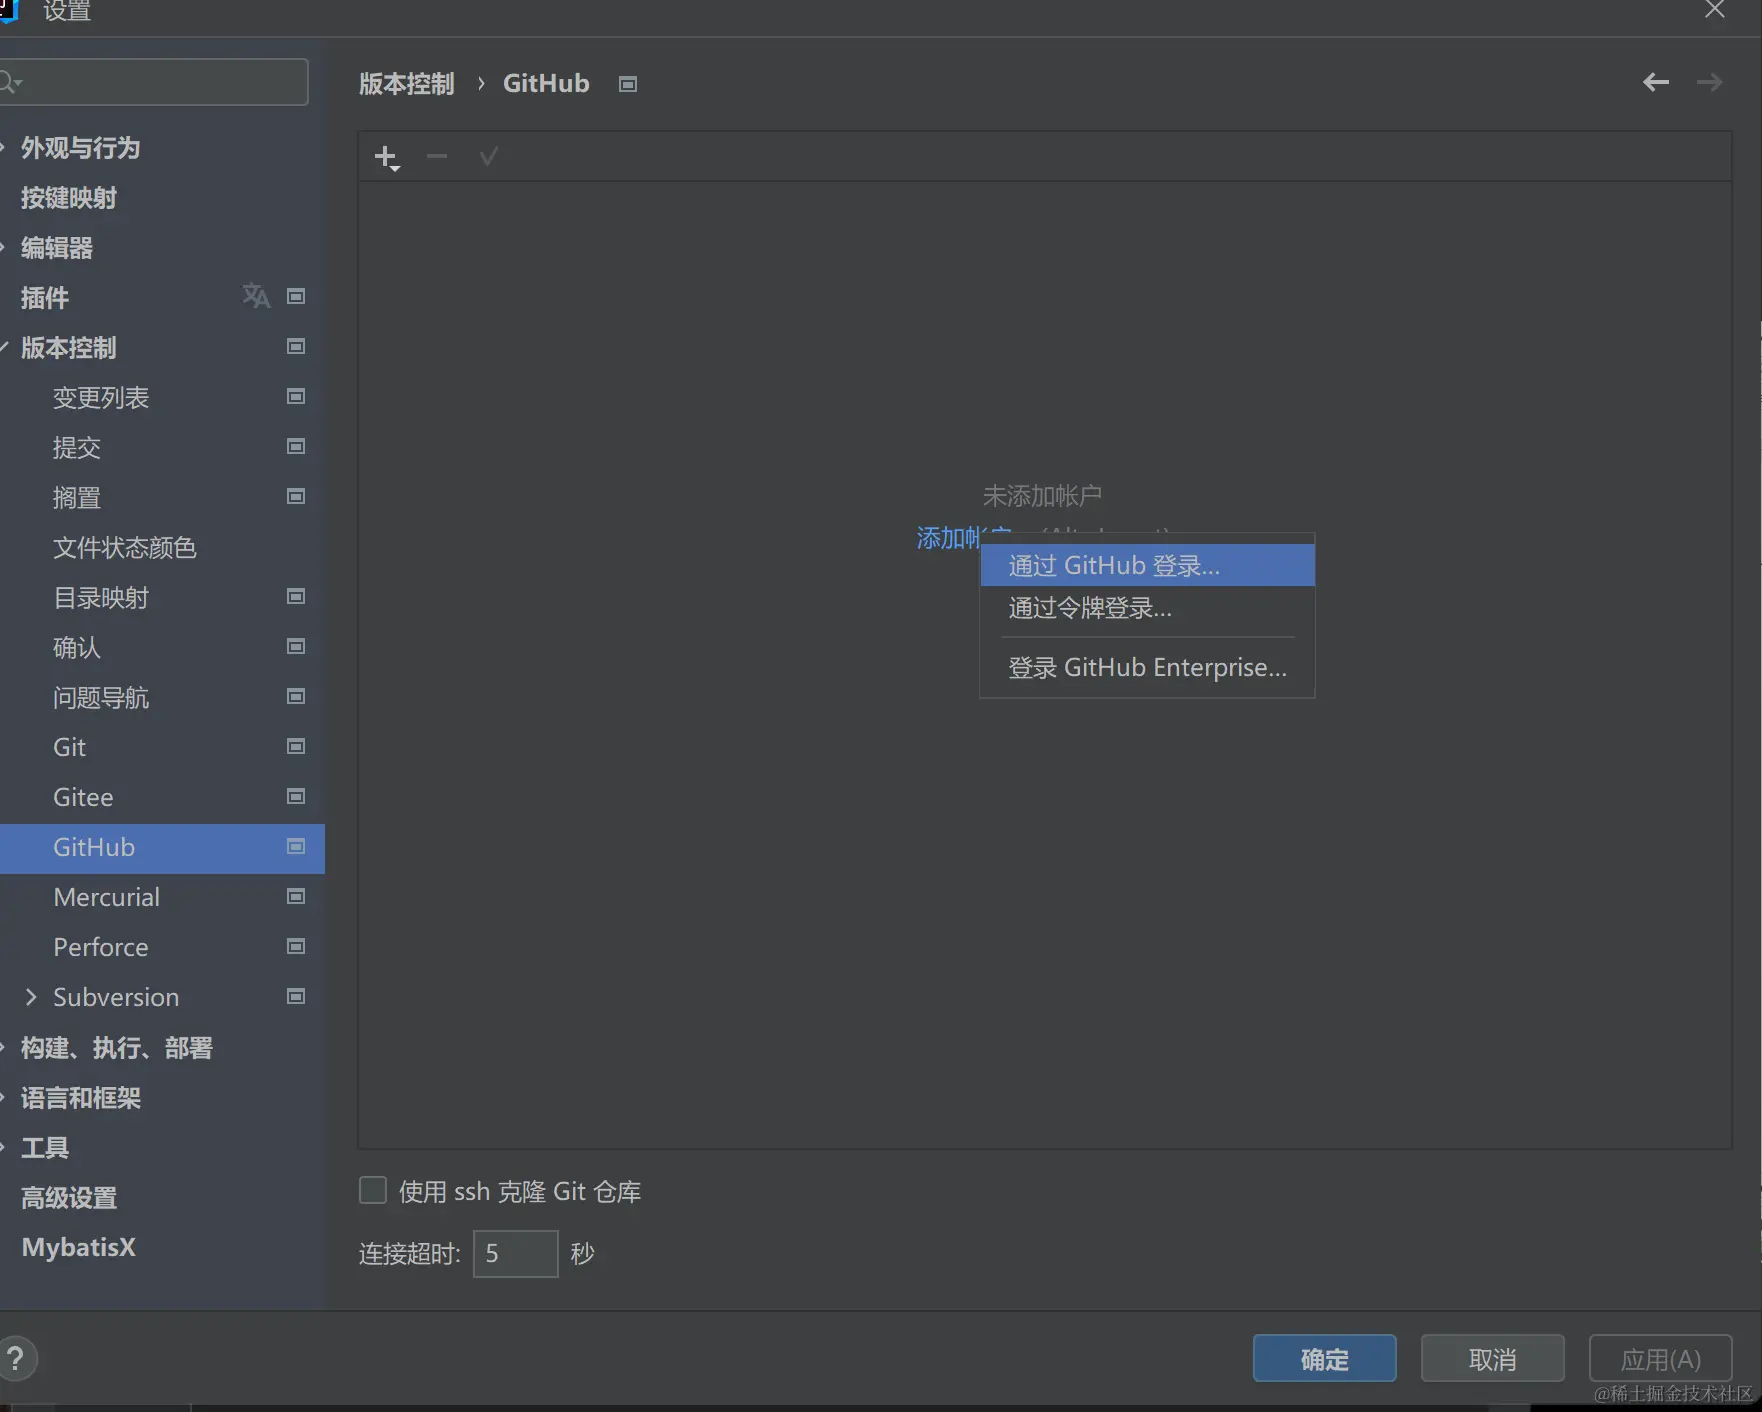1762x1412 pixels.
Task: Select 目录映射 in the settings tree
Action: 100,597
